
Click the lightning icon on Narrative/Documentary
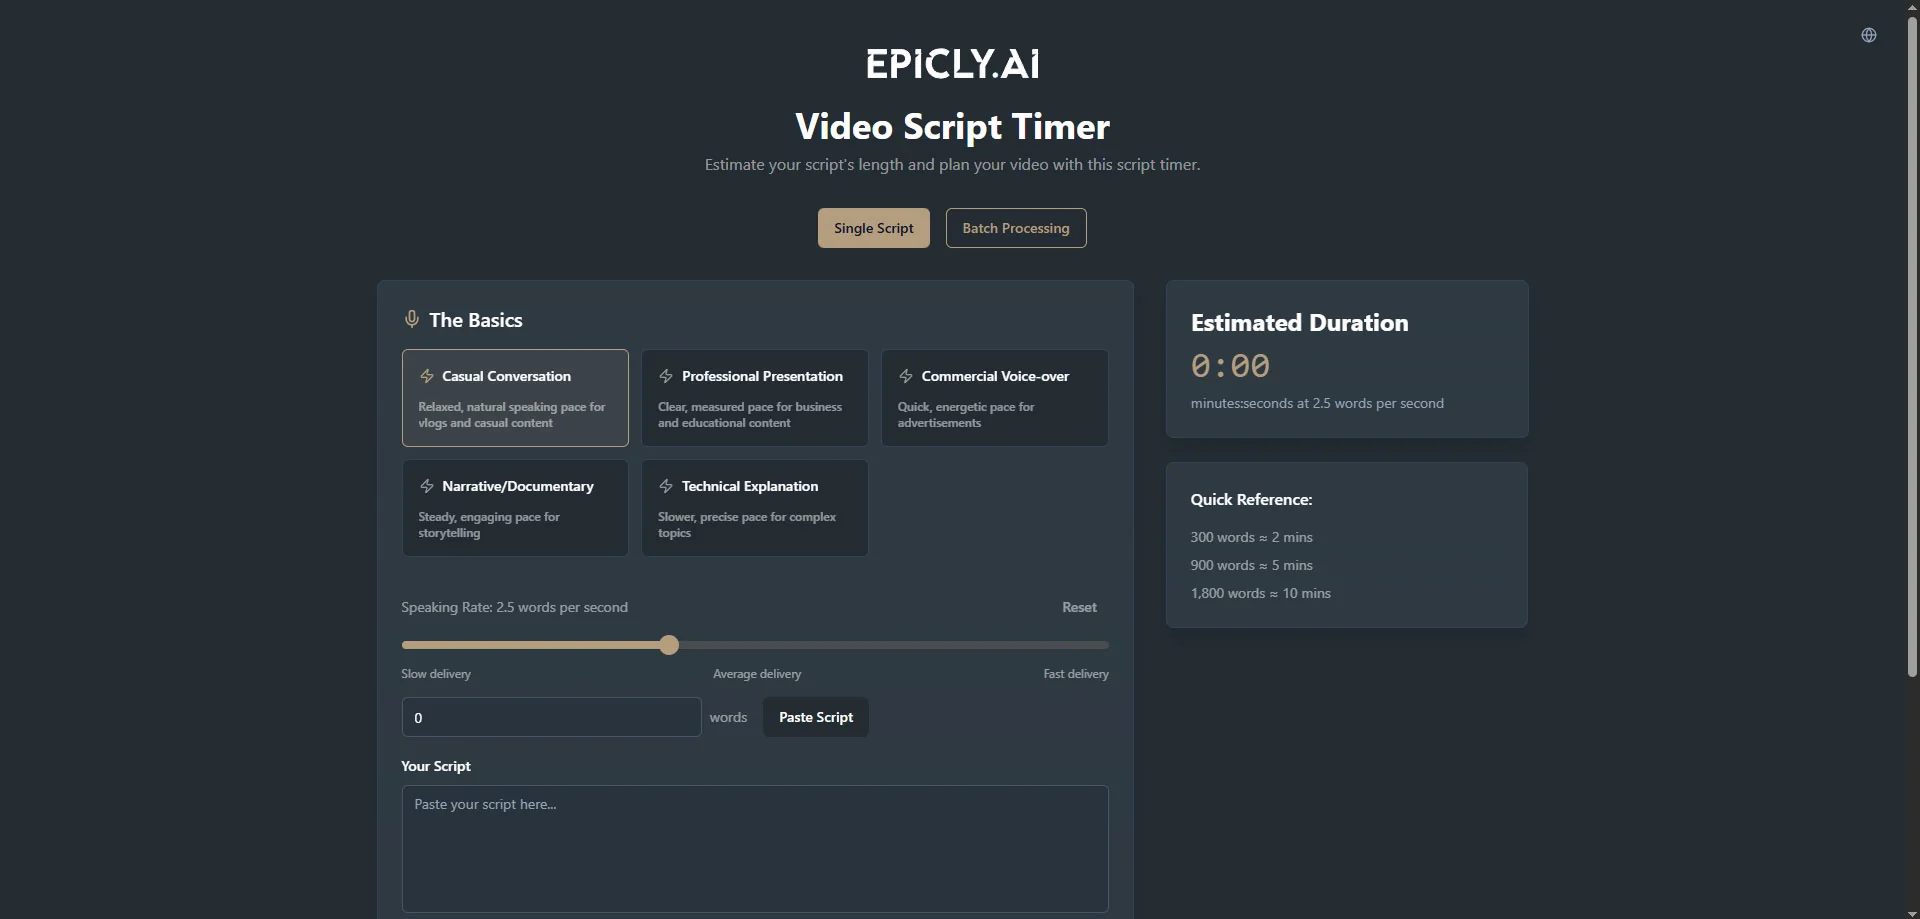[427, 486]
